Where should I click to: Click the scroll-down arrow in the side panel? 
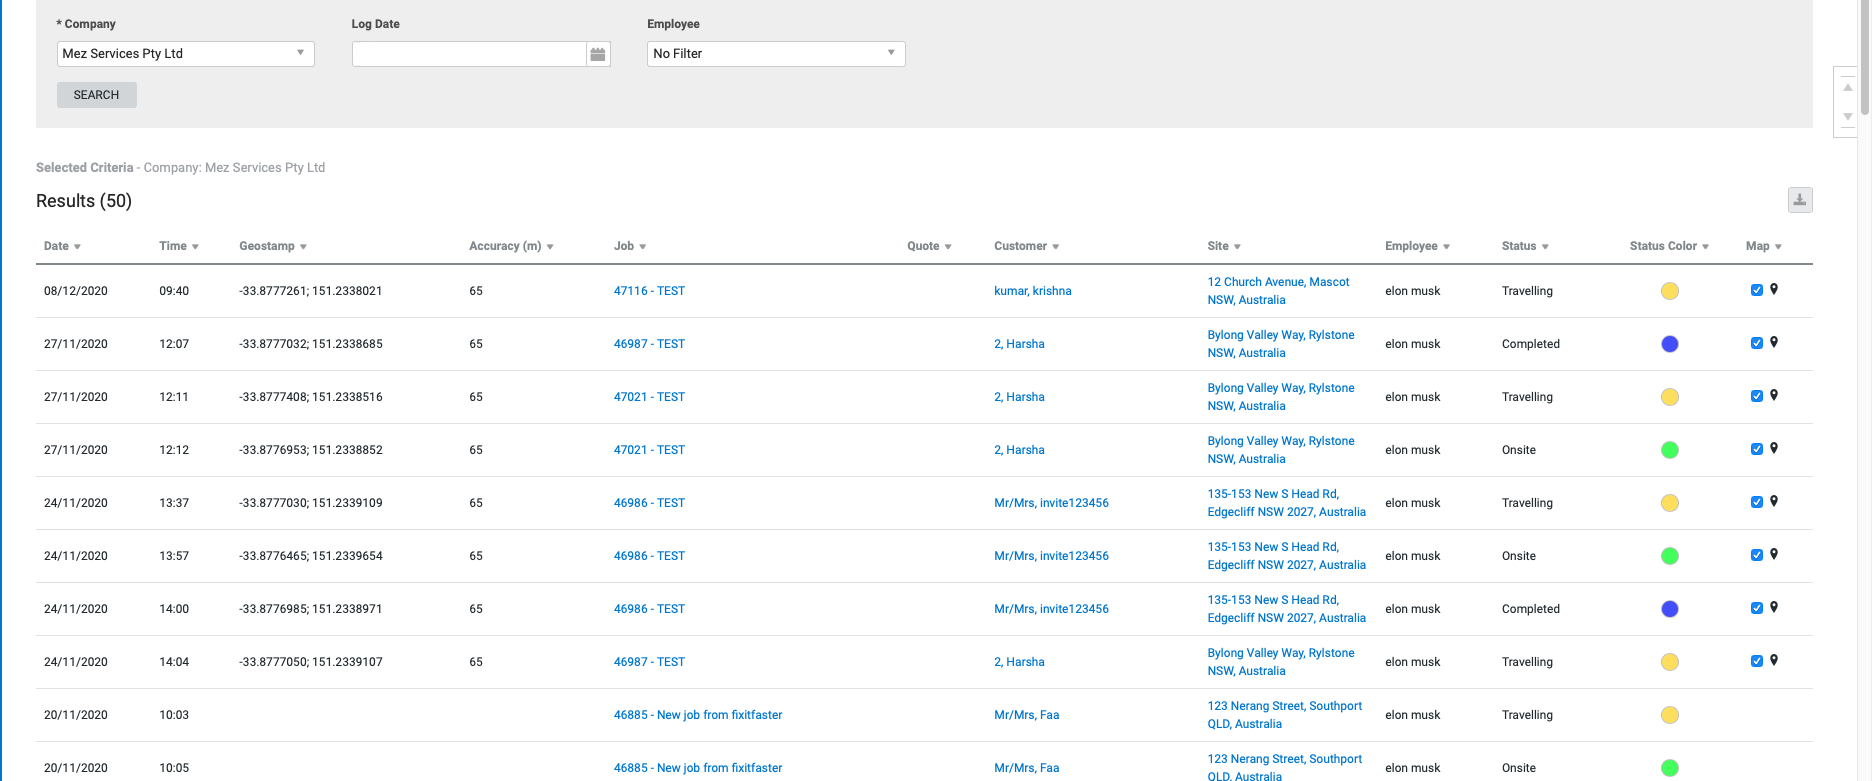point(1848,117)
